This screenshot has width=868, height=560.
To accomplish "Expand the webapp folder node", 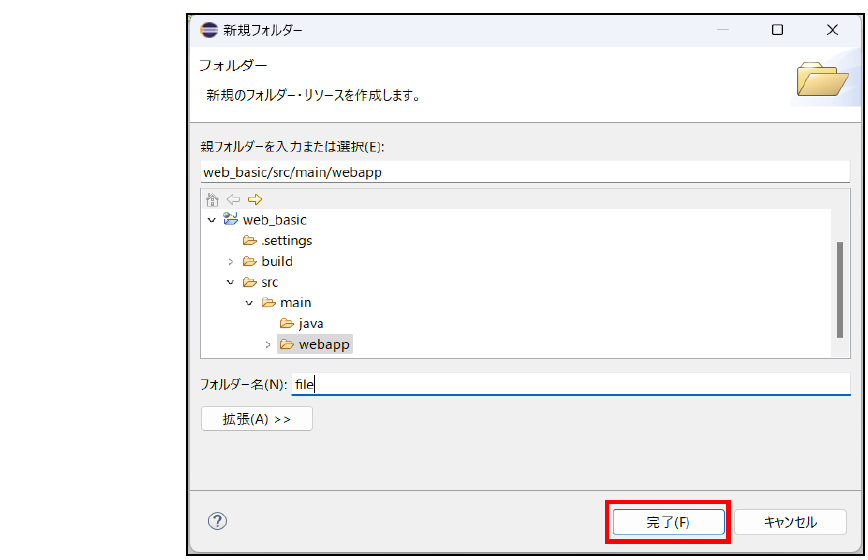I will [268, 345].
